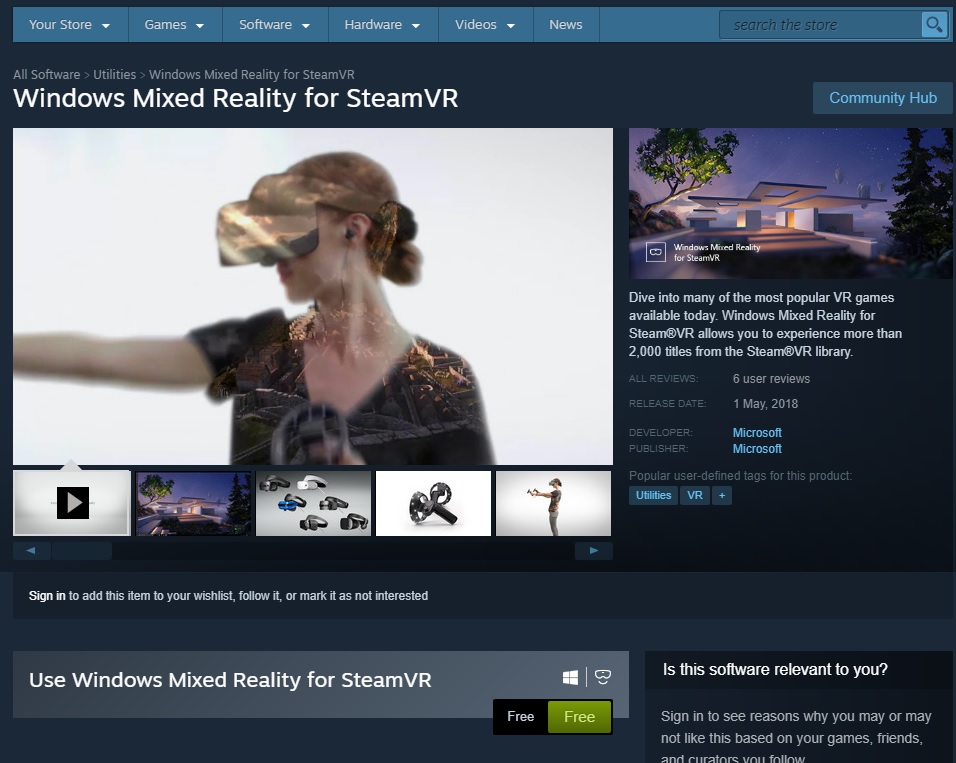Play the product trailer video
Screen dimensions: 956x763
coord(71,503)
